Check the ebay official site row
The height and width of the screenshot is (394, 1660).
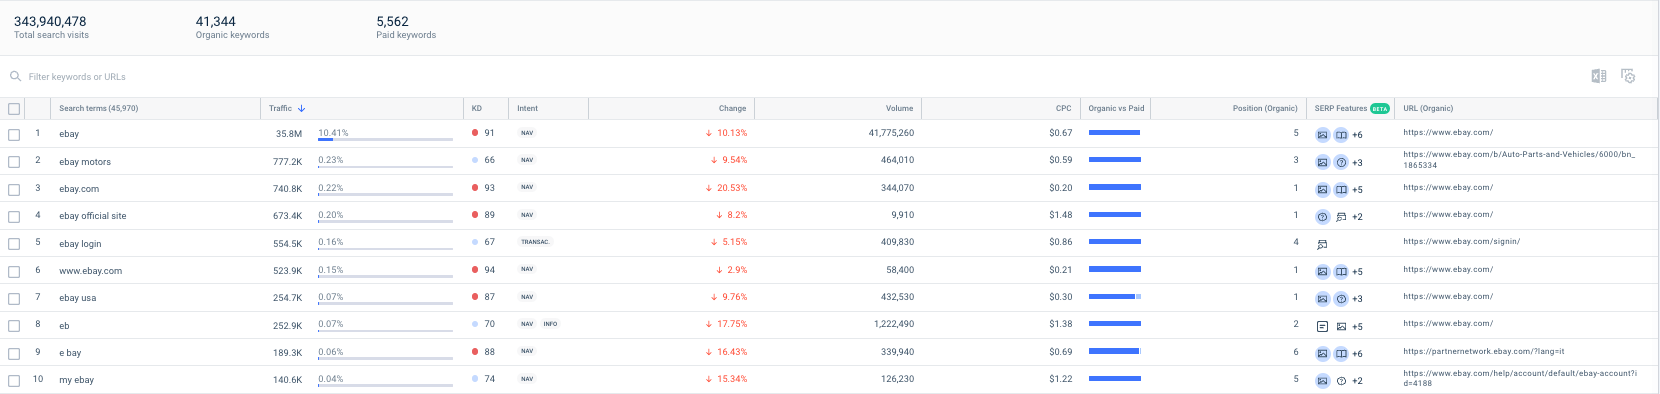pyautogui.click(x=14, y=216)
